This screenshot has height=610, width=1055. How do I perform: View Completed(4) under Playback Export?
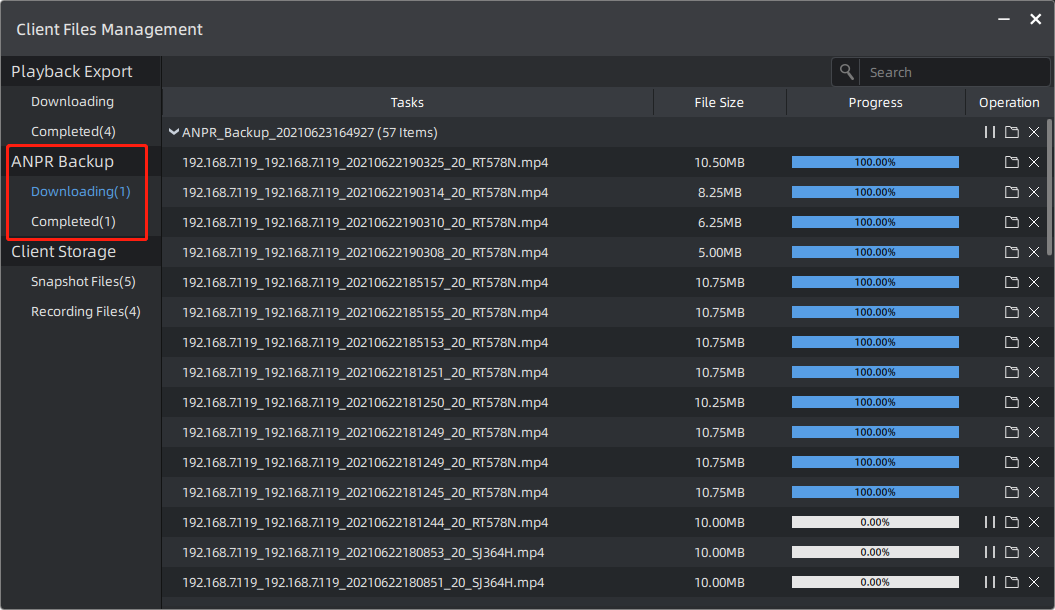tap(73, 131)
